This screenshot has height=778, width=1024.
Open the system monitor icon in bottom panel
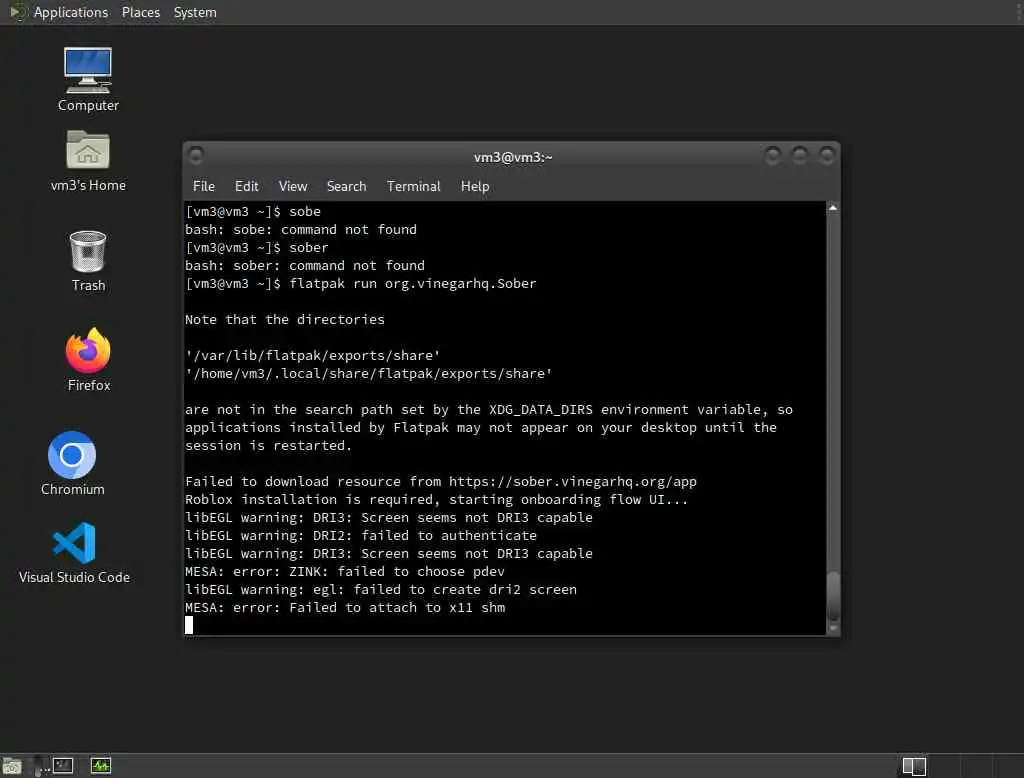click(101, 766)
